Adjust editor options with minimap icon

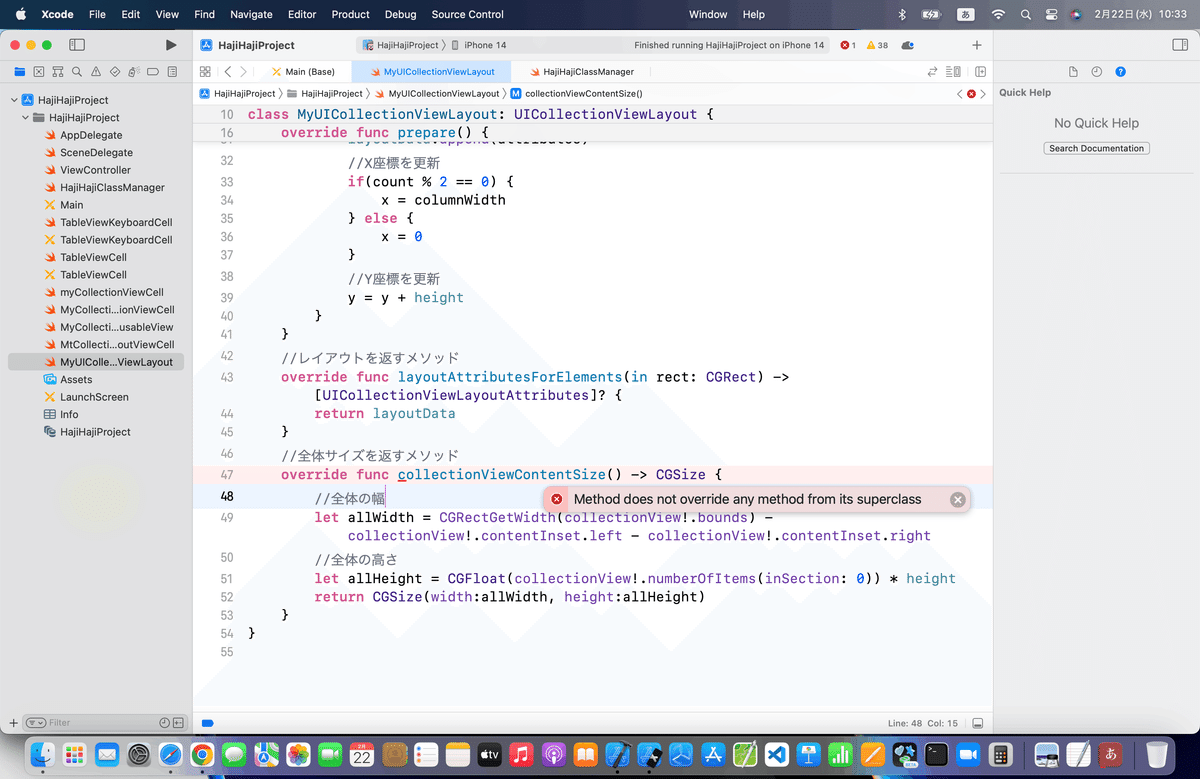click(x=953, y=72)
